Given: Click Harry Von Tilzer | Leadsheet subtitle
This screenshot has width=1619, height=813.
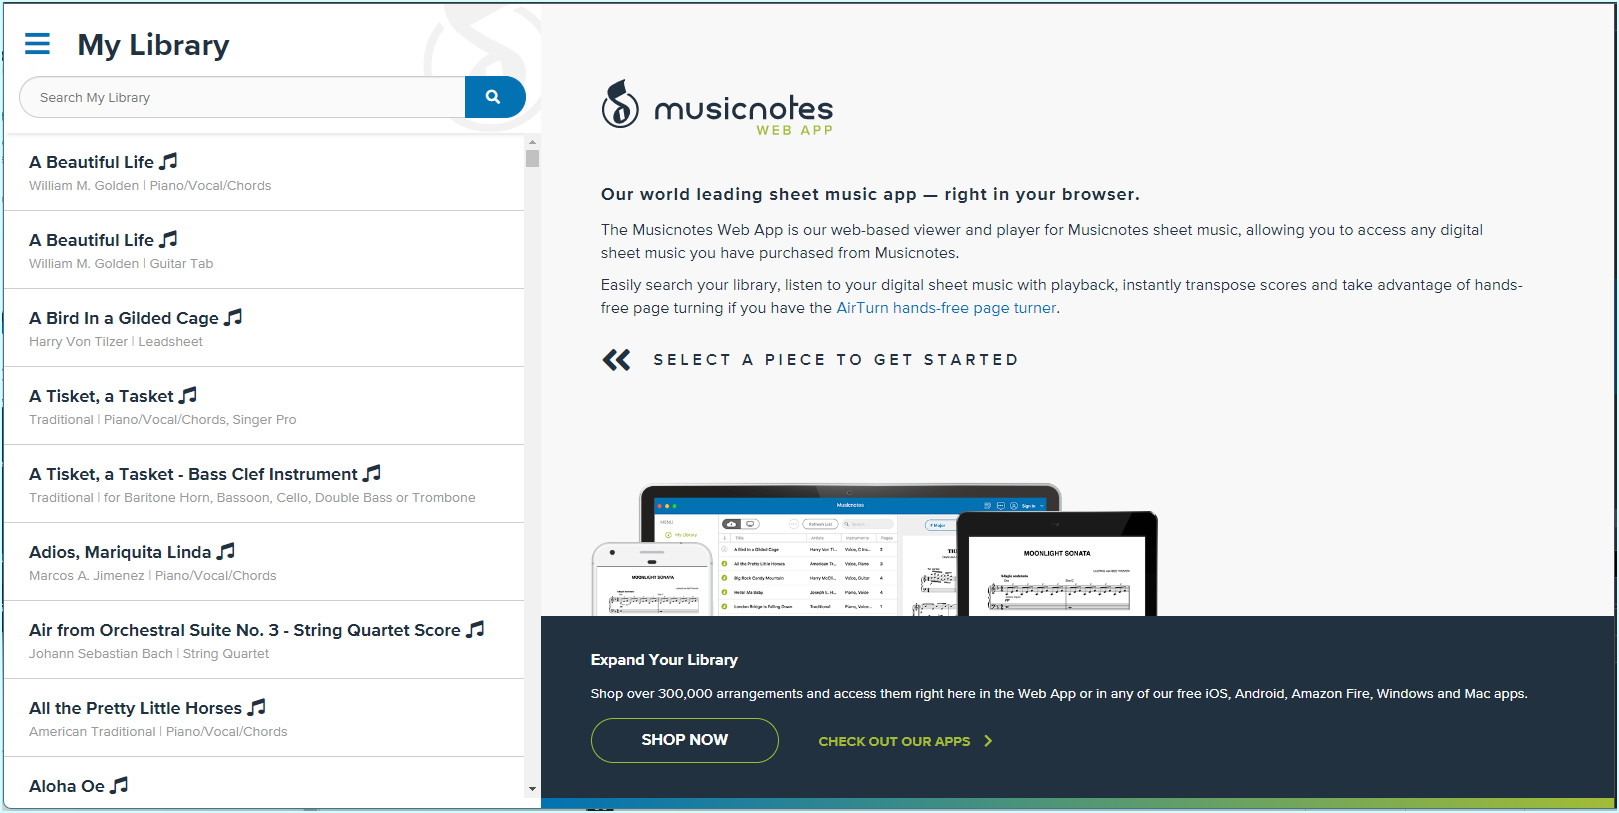Looking at the screenshot, I should tap(116, 342).
